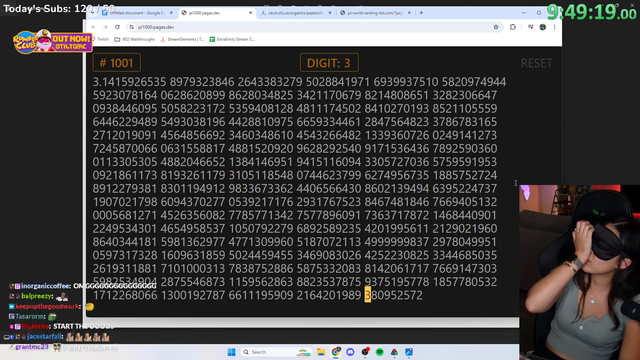Open the Chrome three-dot menu
Screen dimensions: 640x360
click(x=554, y=27)
